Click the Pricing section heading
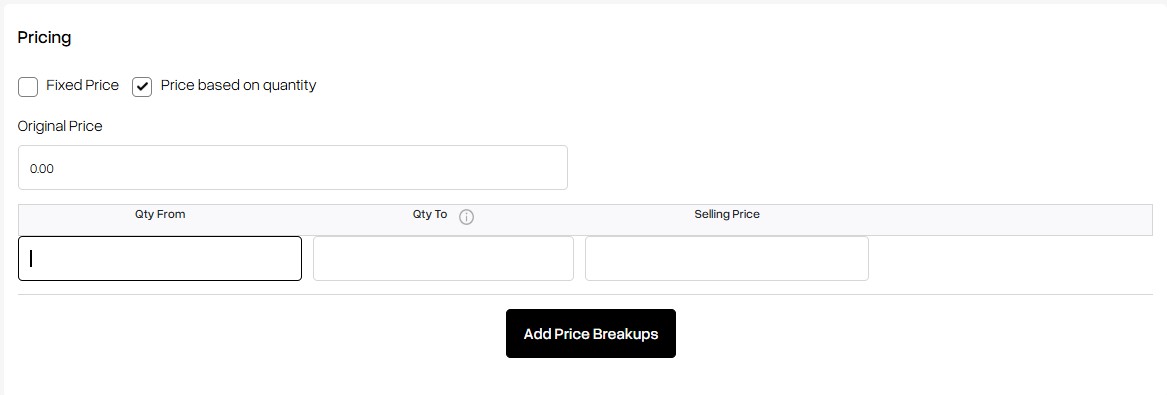The width and height of the screenshot is (1167, 395). pos(45,37)
